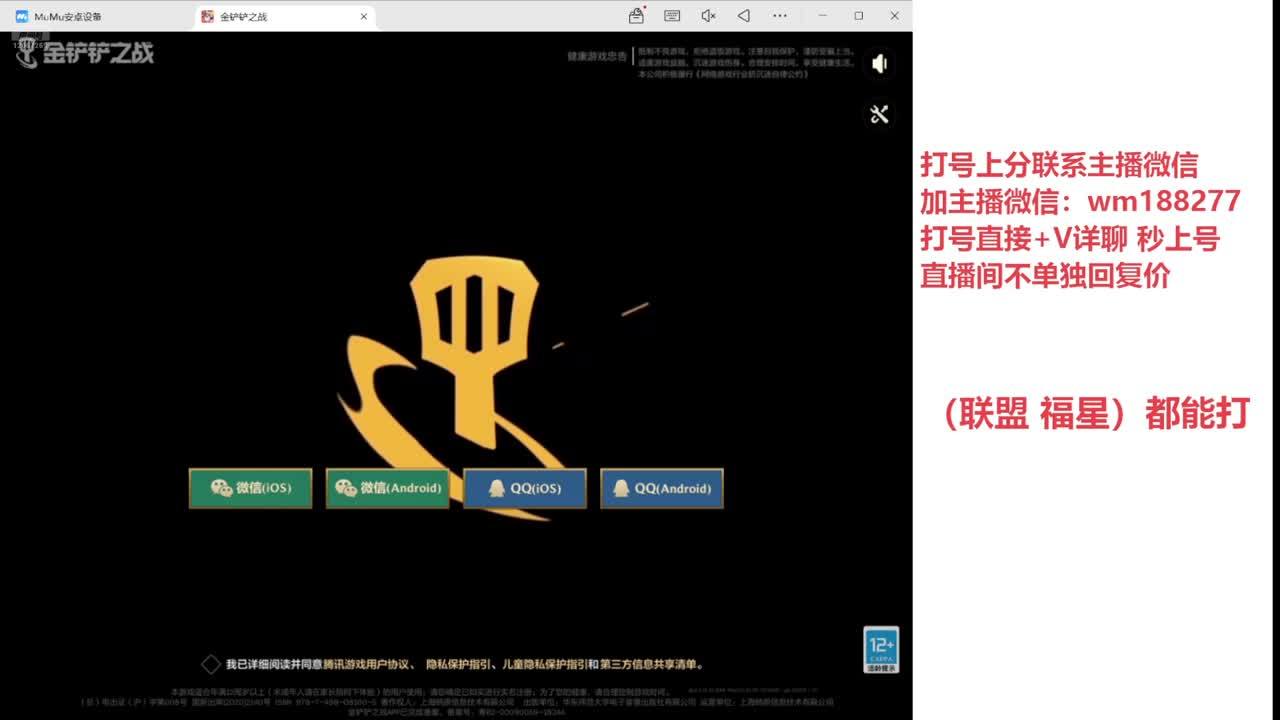Log in with QQ(iOS)
Image resolution: width=1280 pixels, height=720 pixels.
coord(524,488)
